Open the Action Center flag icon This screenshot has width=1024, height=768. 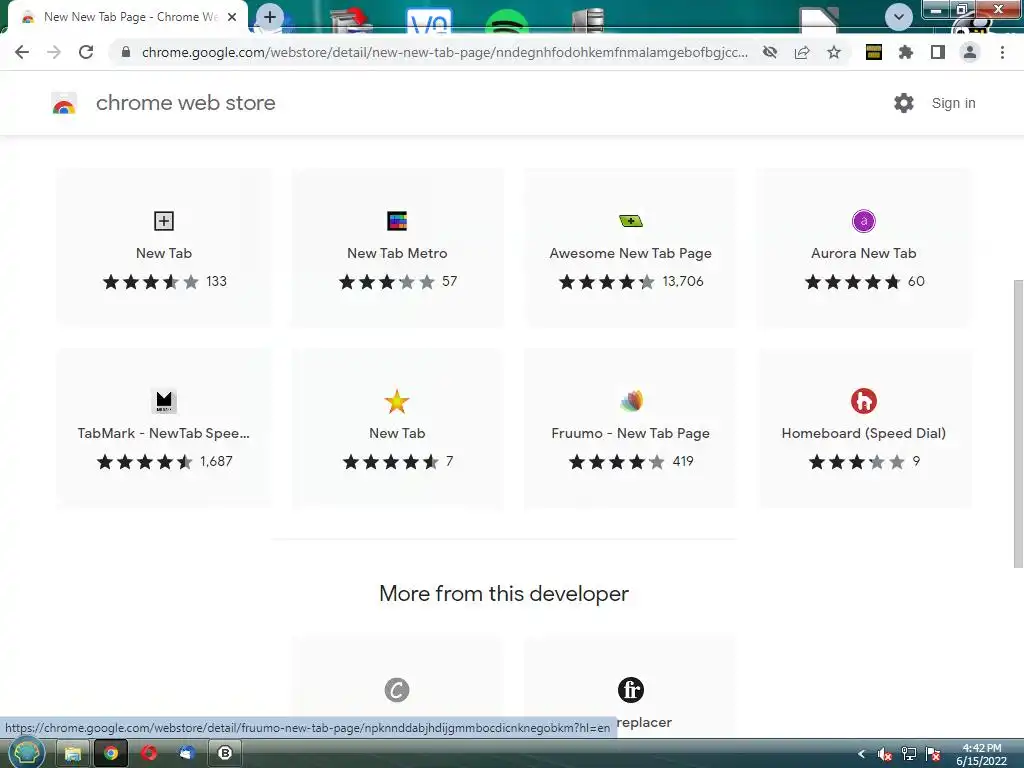[x=933, y=754]
